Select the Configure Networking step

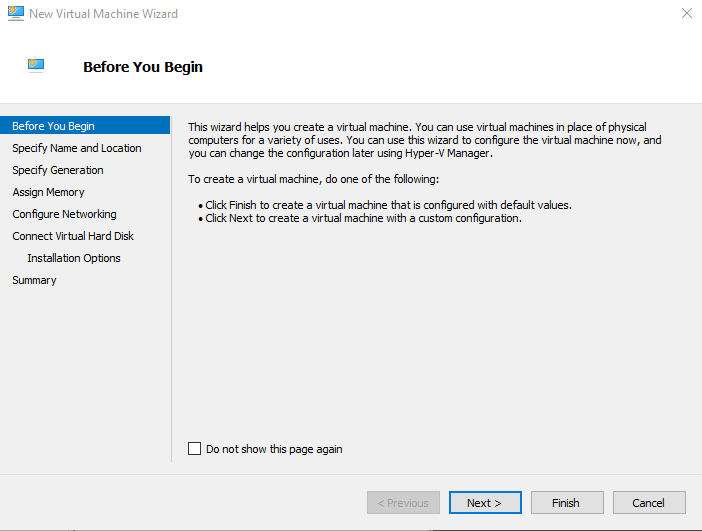pyautogui.click(x=64, y=214)
